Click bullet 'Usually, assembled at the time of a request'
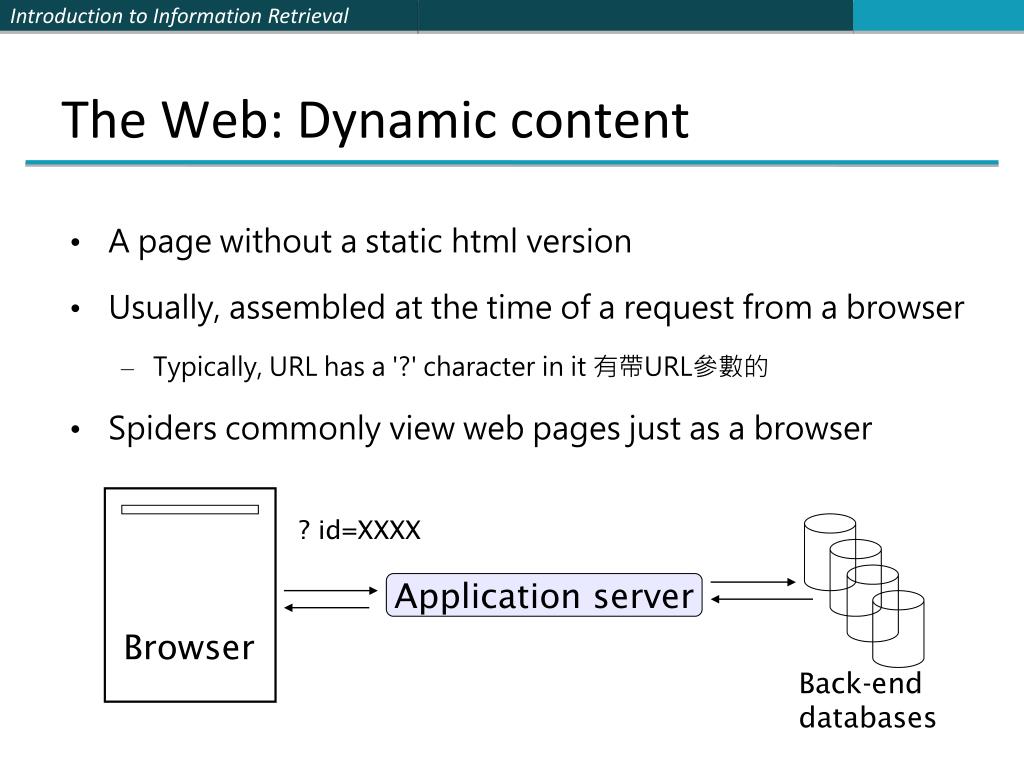Image resolution: width=1024 pixels, height=768 pixels. 536,308
